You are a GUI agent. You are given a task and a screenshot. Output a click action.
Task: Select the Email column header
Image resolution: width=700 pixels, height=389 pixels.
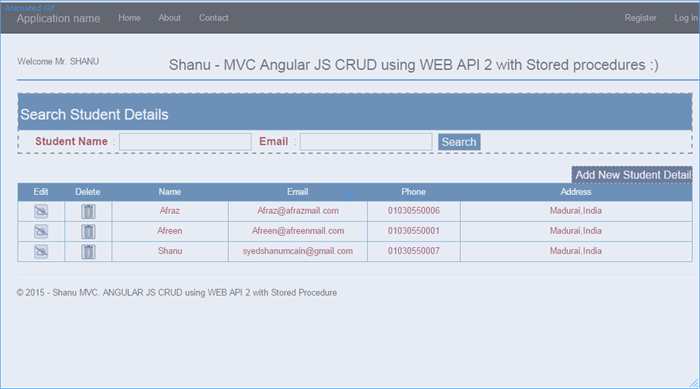click(x=298, y=192)
